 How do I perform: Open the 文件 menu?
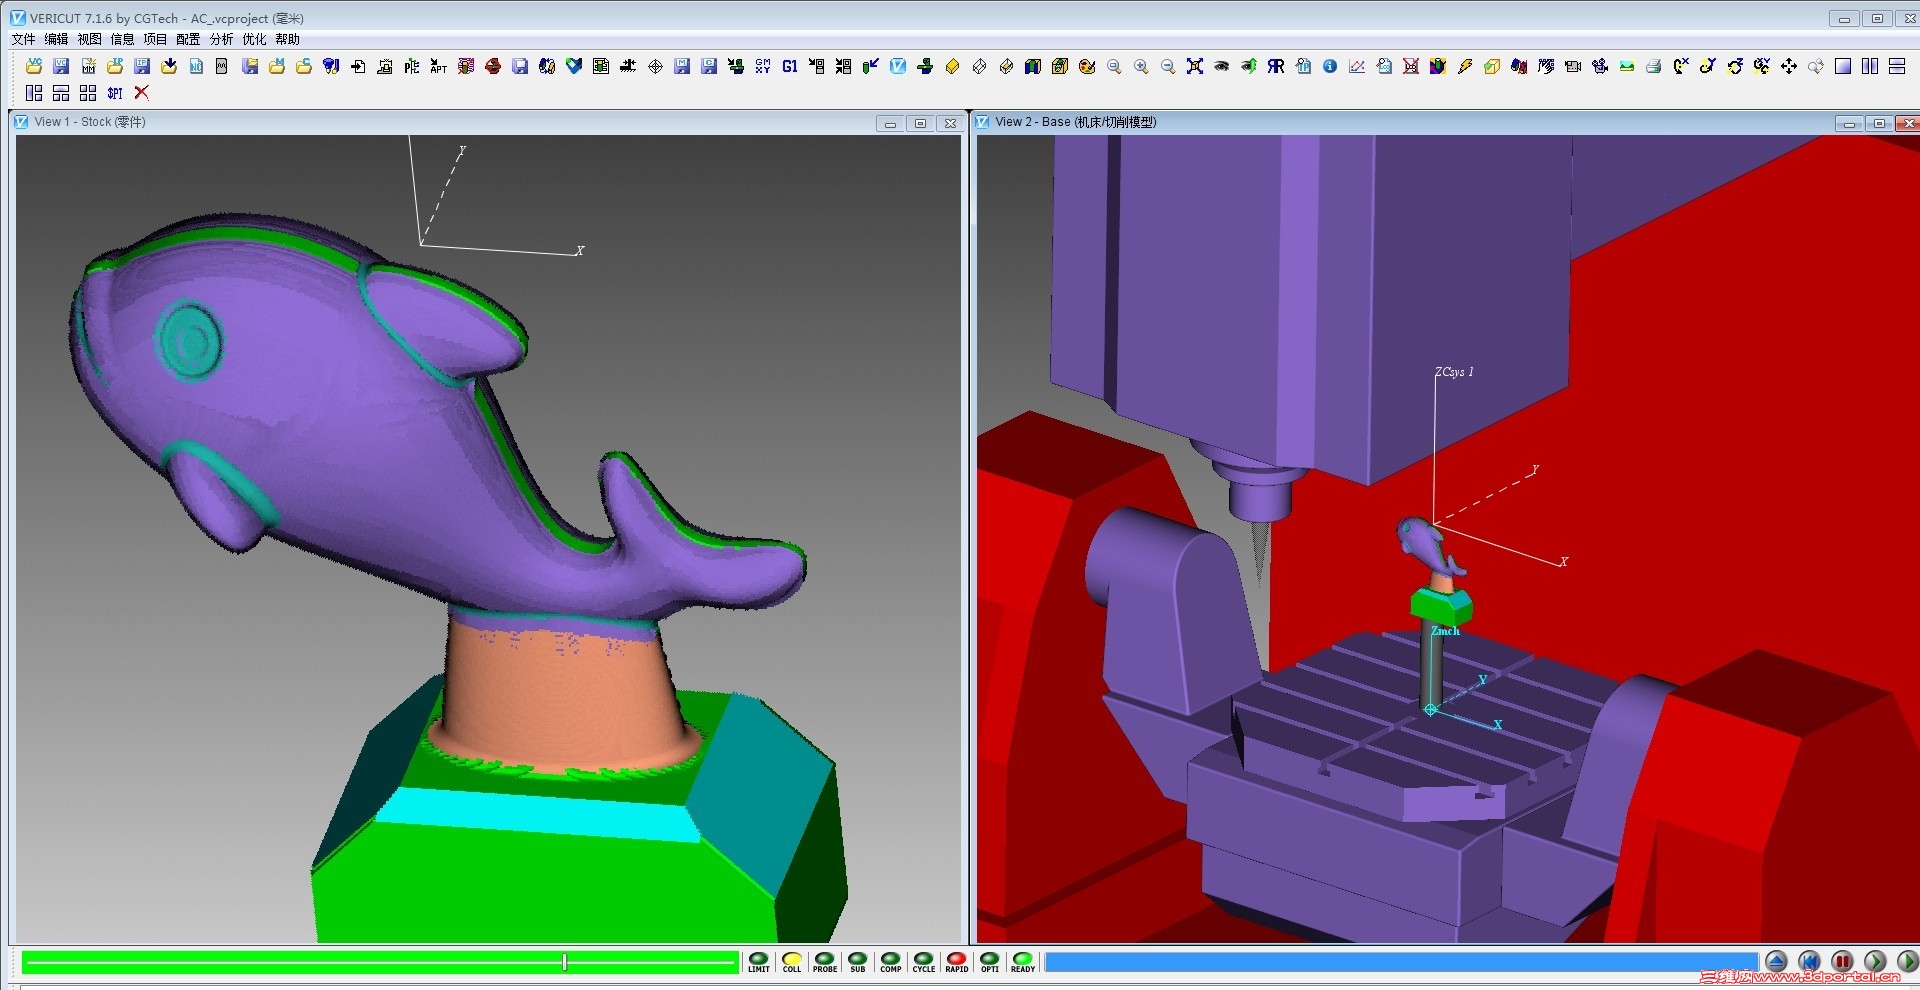click(23, 39)
